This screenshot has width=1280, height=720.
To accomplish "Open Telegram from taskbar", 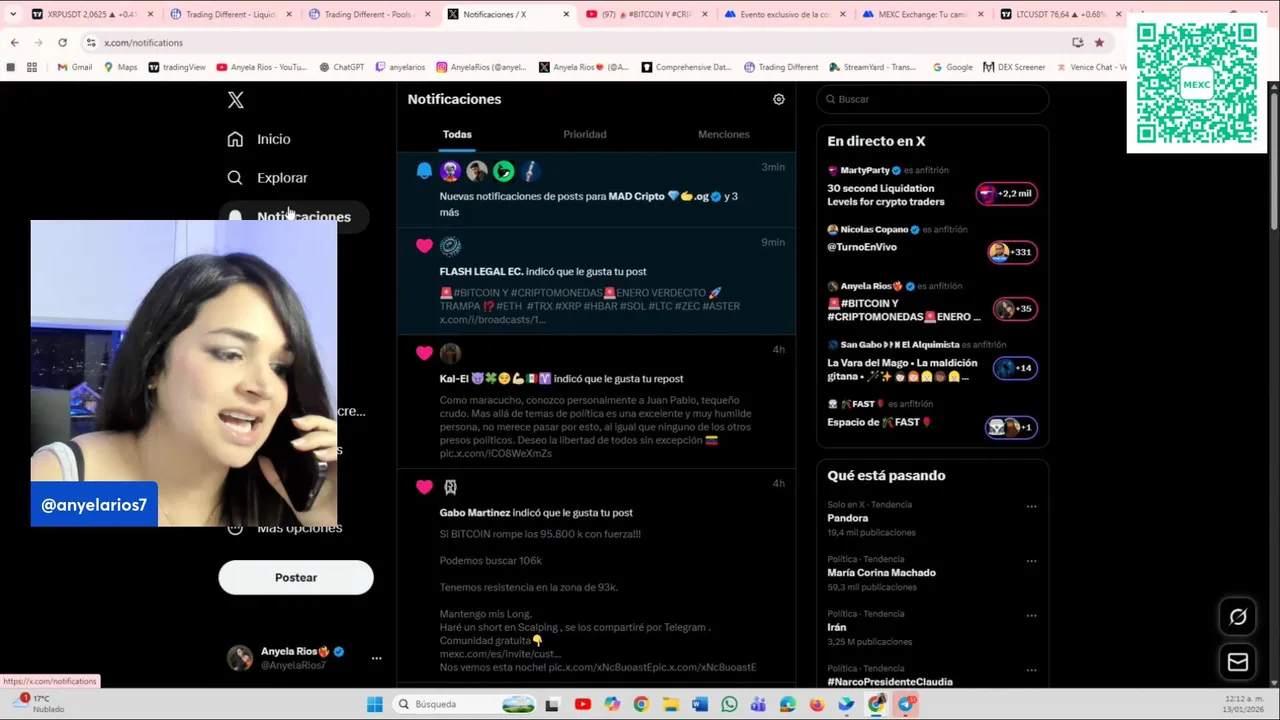I will tap(905, 704).
